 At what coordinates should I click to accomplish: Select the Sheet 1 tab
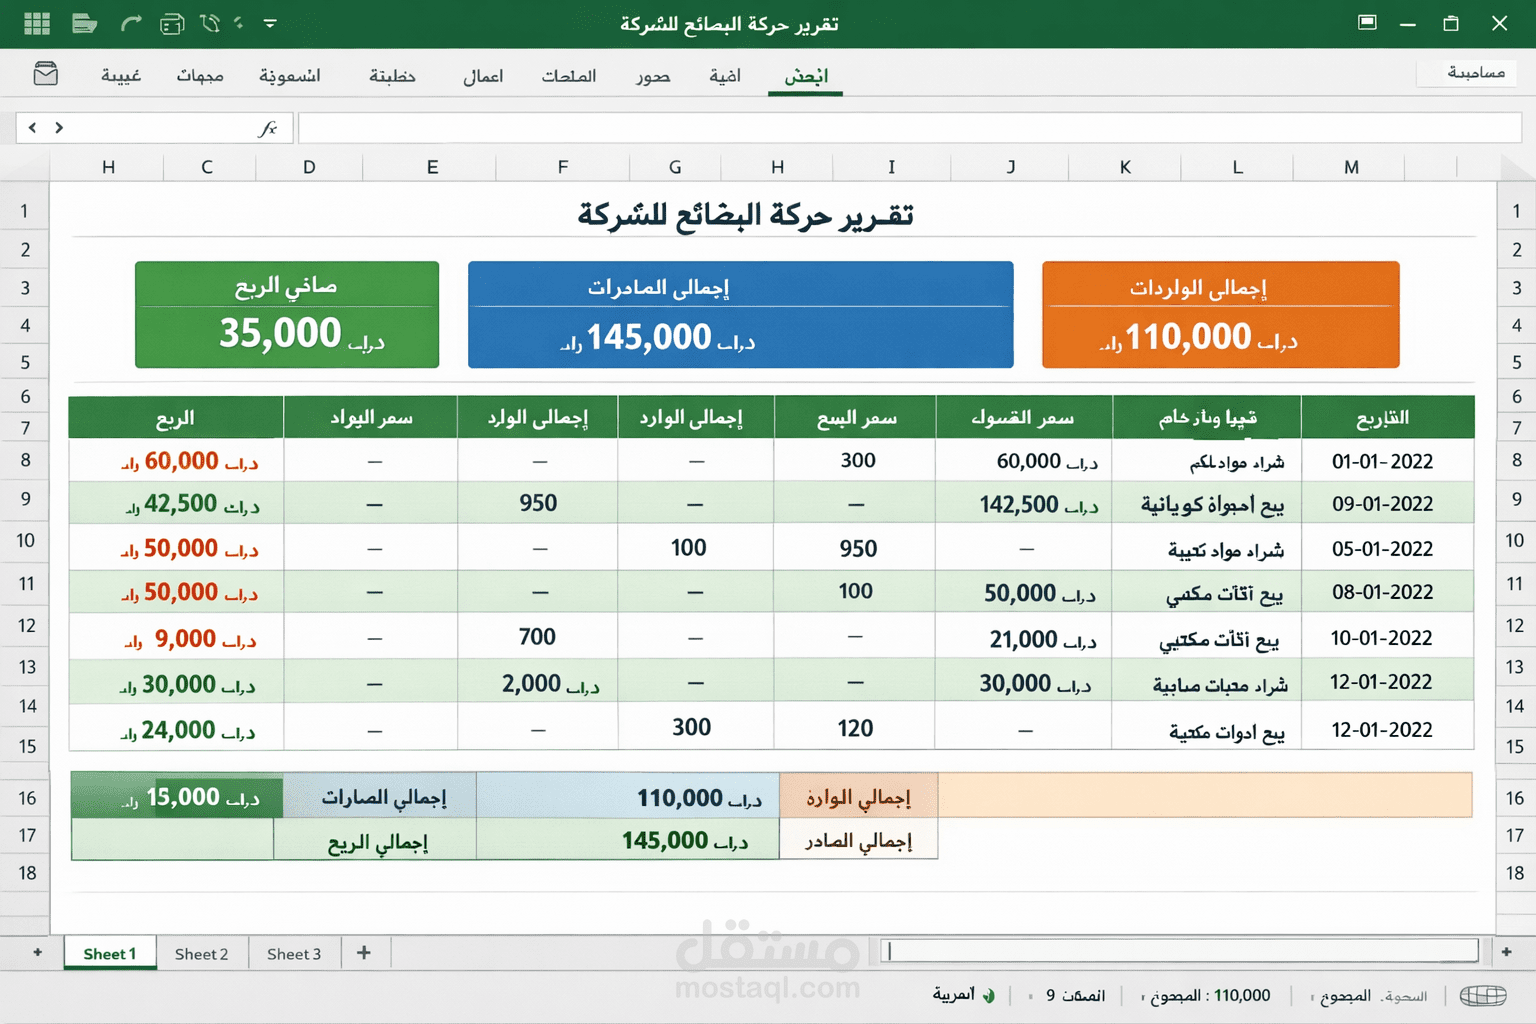point(110,953)
